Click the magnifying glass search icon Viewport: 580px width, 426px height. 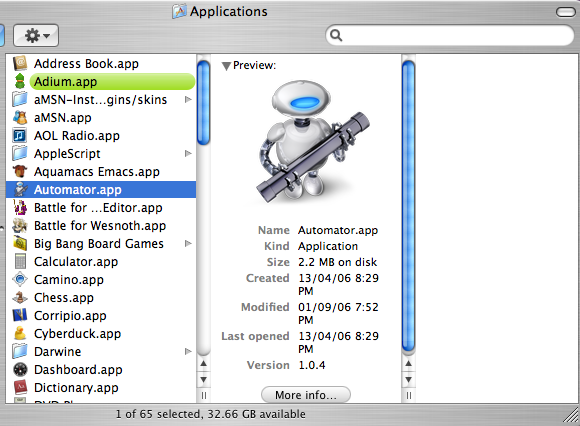(336, 35)
